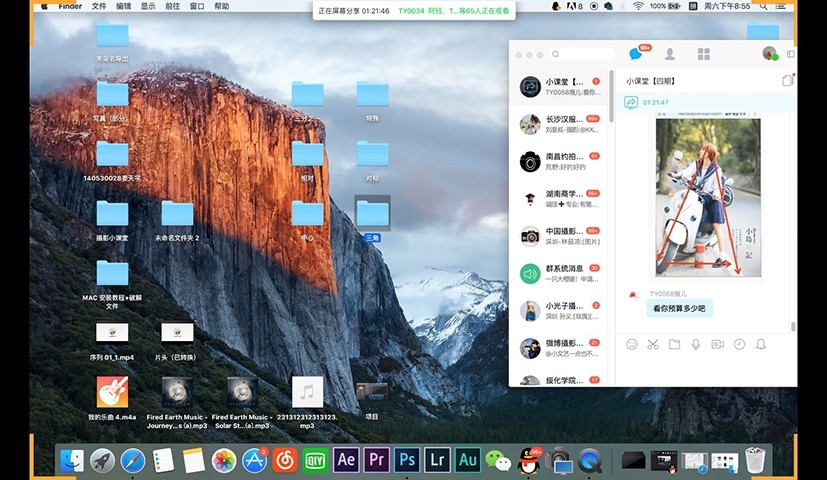Open the 前往 menu
The image size is (827, 480).
tap(172, 6)
